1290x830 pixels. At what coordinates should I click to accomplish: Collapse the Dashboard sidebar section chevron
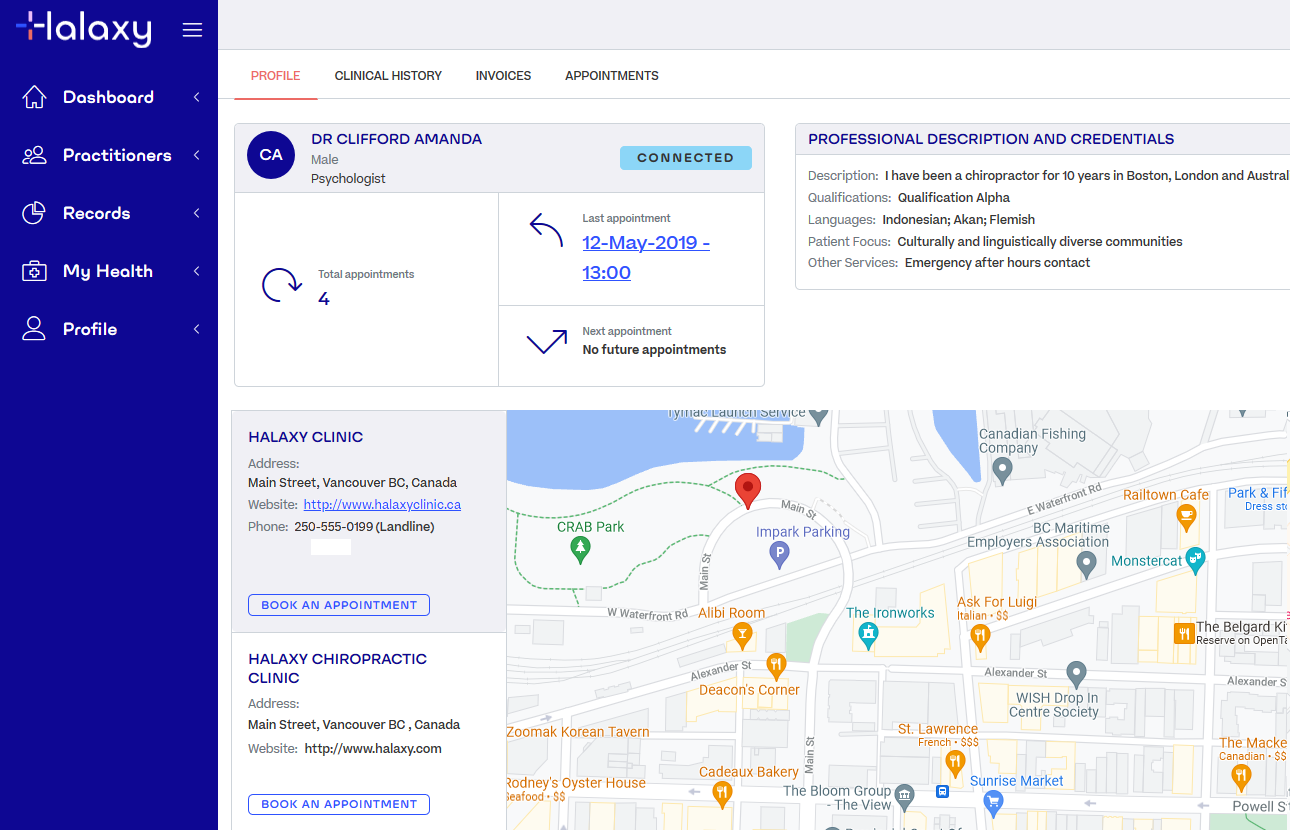[196, 97]
